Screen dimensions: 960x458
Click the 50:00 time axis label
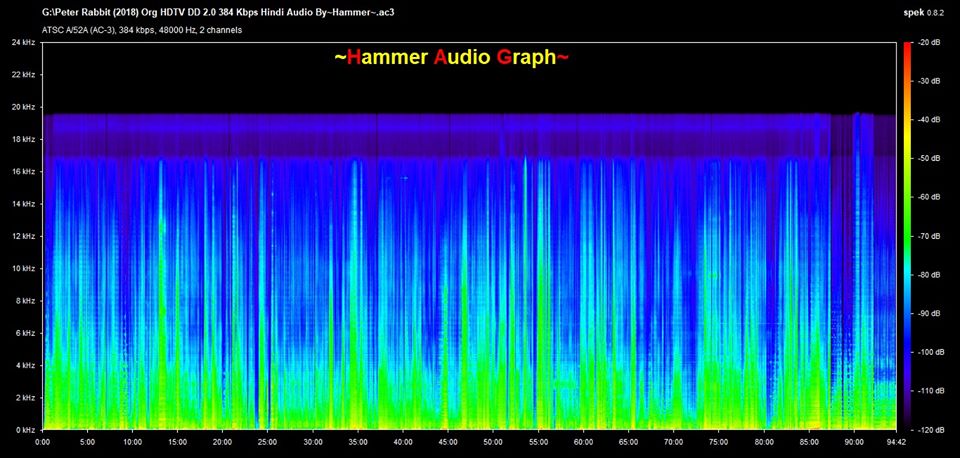click(493, 441)
